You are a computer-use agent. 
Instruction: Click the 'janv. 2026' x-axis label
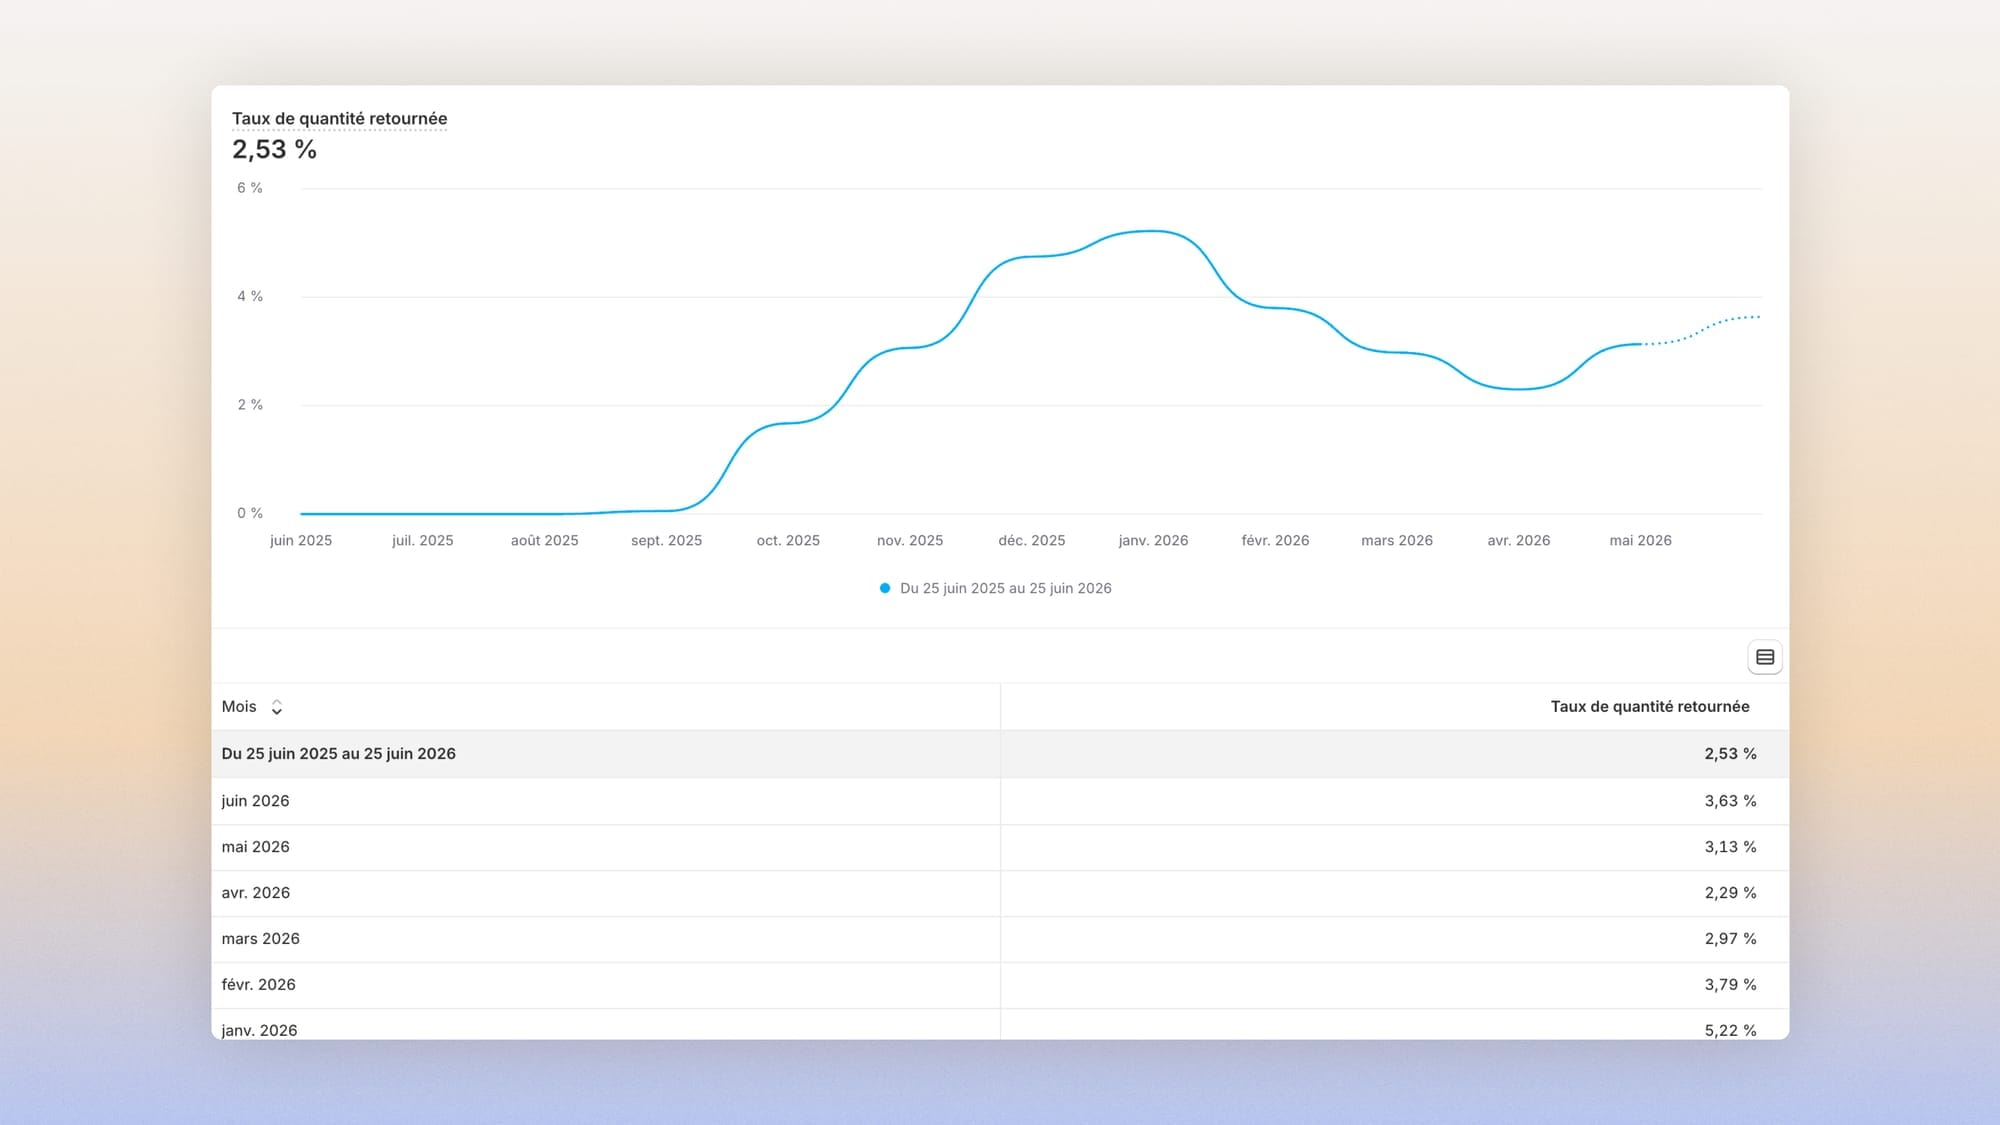(x=1153, y=540)
